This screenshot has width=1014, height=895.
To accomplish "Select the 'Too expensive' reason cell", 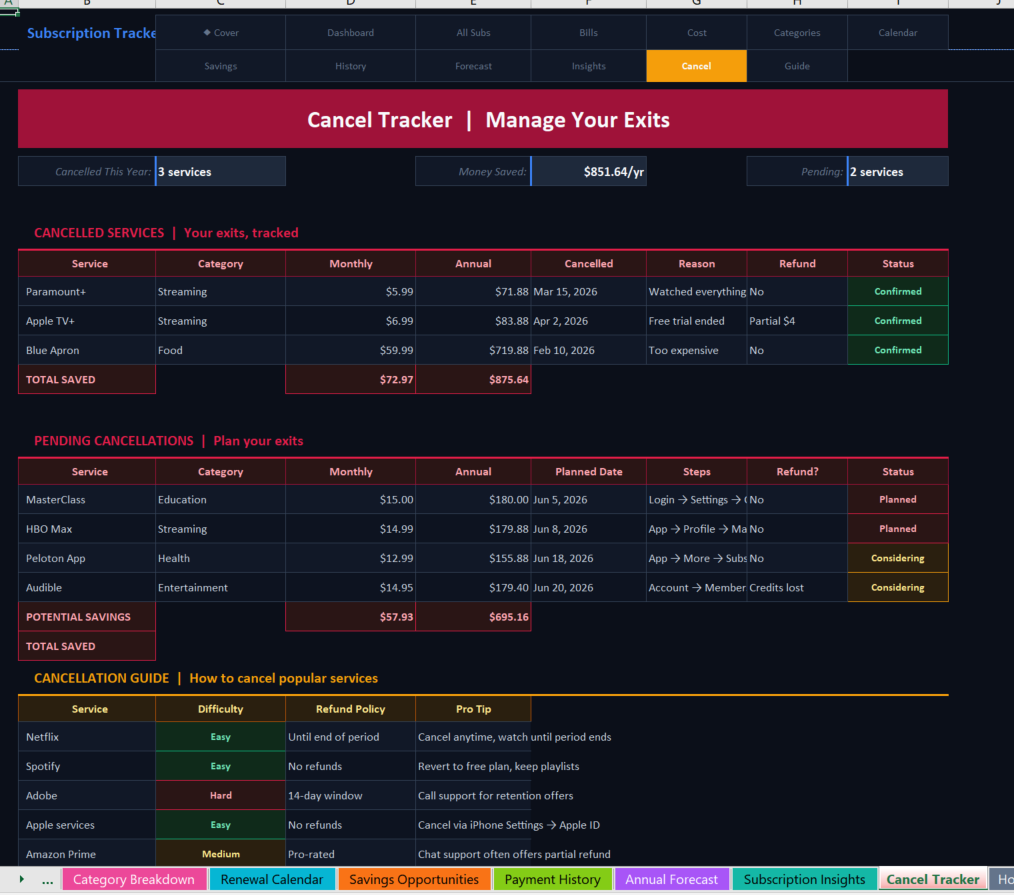I will pos(696,350).
